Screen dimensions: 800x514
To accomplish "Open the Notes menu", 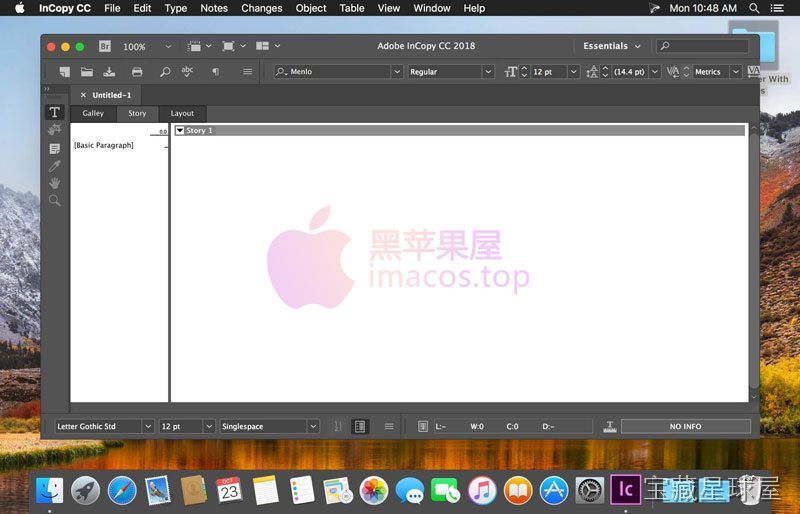I will click(x=214, y=8).
